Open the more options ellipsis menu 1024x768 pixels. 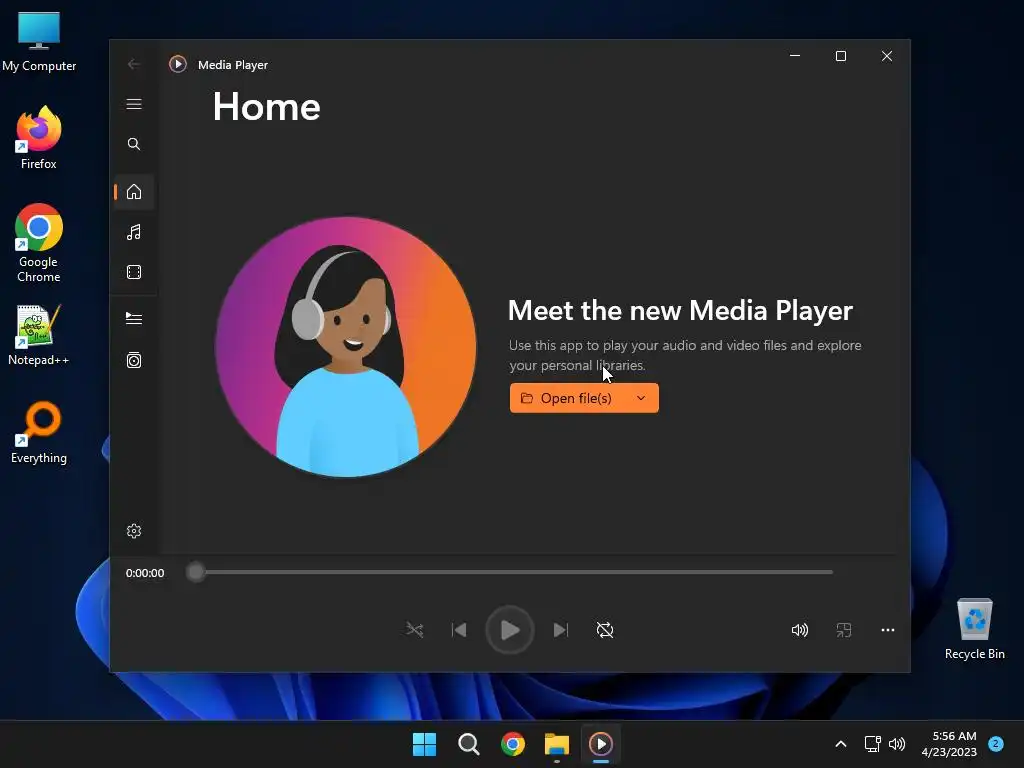pyautogui.click(x=888, y=630)
